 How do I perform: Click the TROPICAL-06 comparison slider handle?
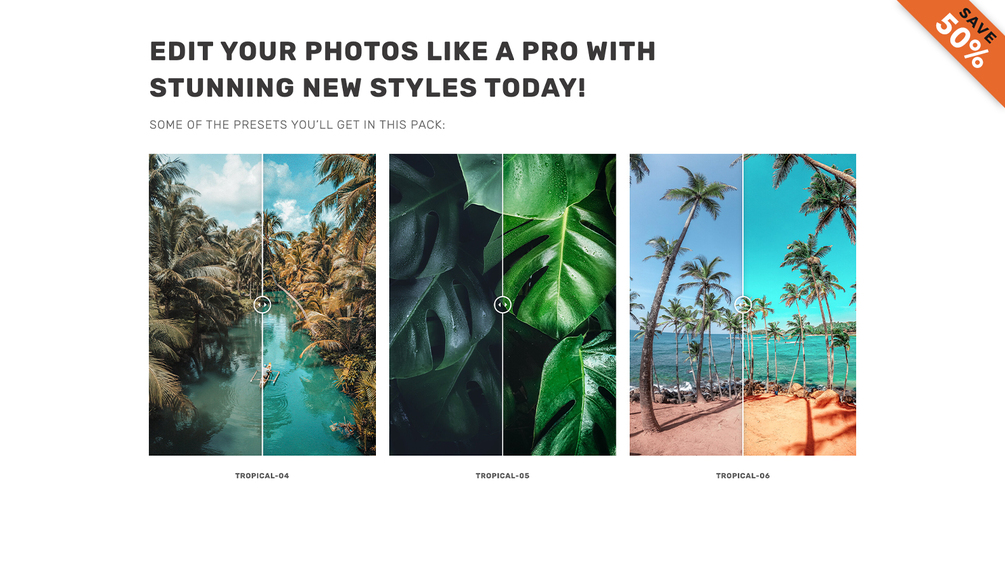[x=743, y=304]
